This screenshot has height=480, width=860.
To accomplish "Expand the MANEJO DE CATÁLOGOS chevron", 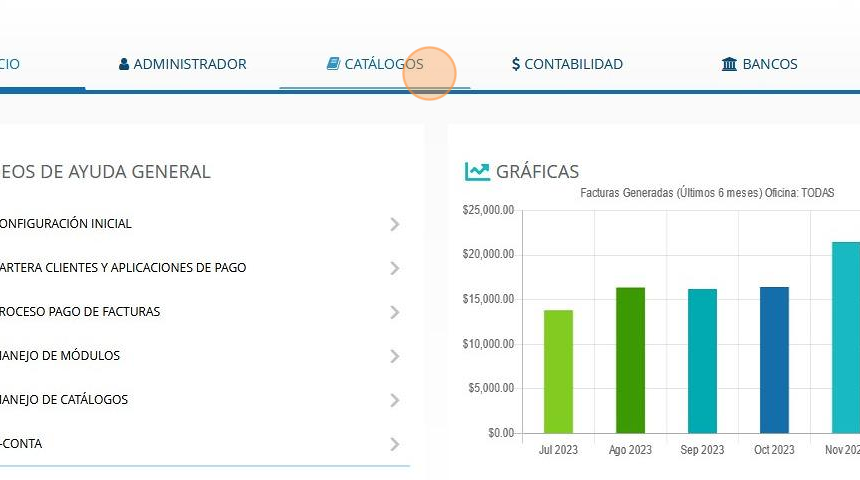I will tap(395, 400).
